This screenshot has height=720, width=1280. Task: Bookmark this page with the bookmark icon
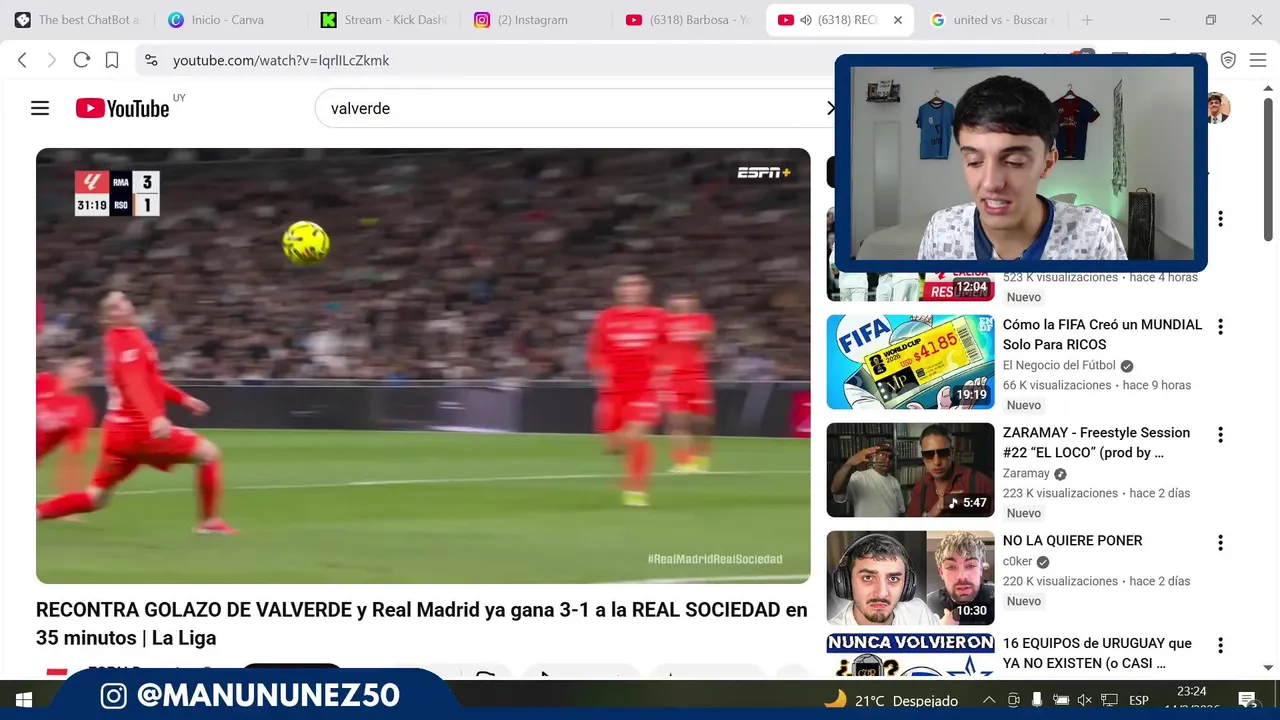tap(112, 60)
